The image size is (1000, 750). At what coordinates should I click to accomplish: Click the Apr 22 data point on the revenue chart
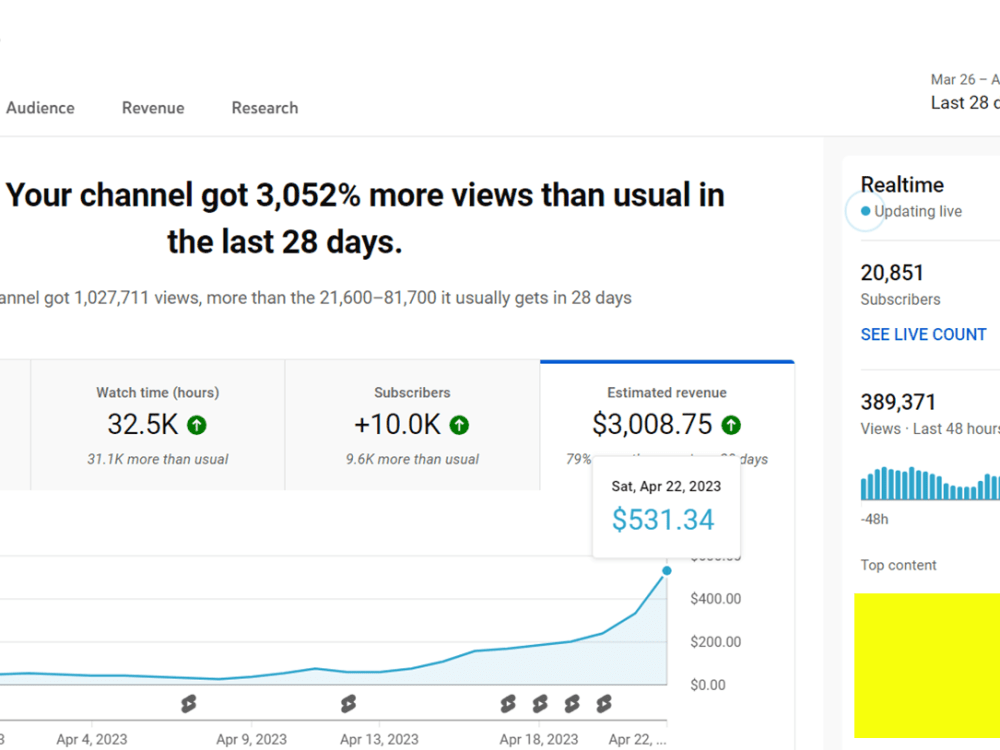point(666,571)
